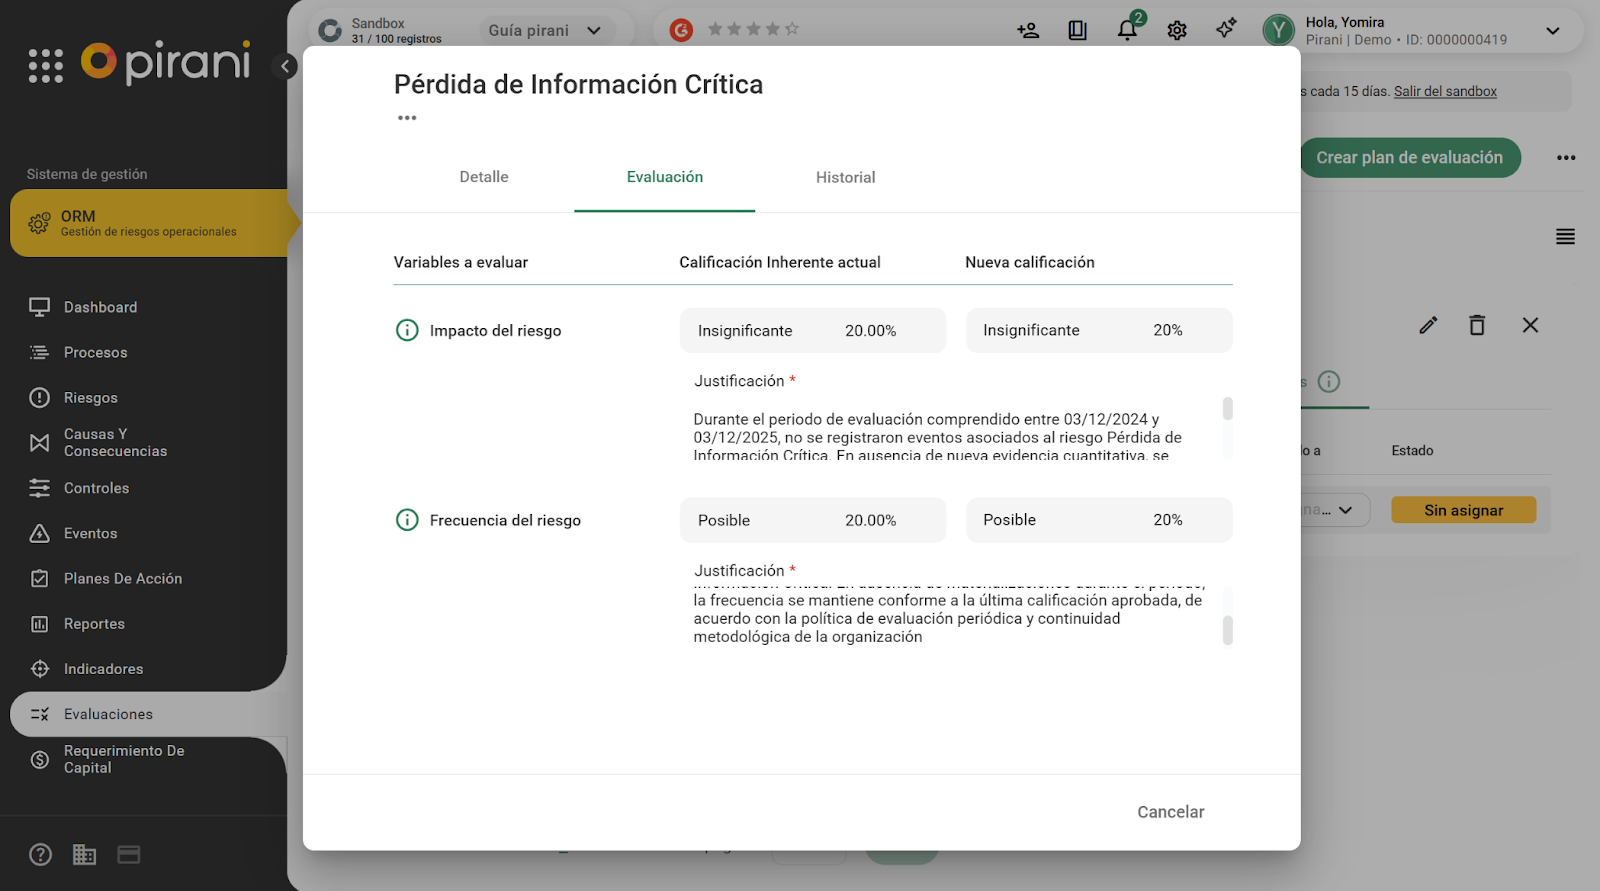Open the apps grid launcher icon
Screen dimensions: 1600x891
(x=45, y=65)
